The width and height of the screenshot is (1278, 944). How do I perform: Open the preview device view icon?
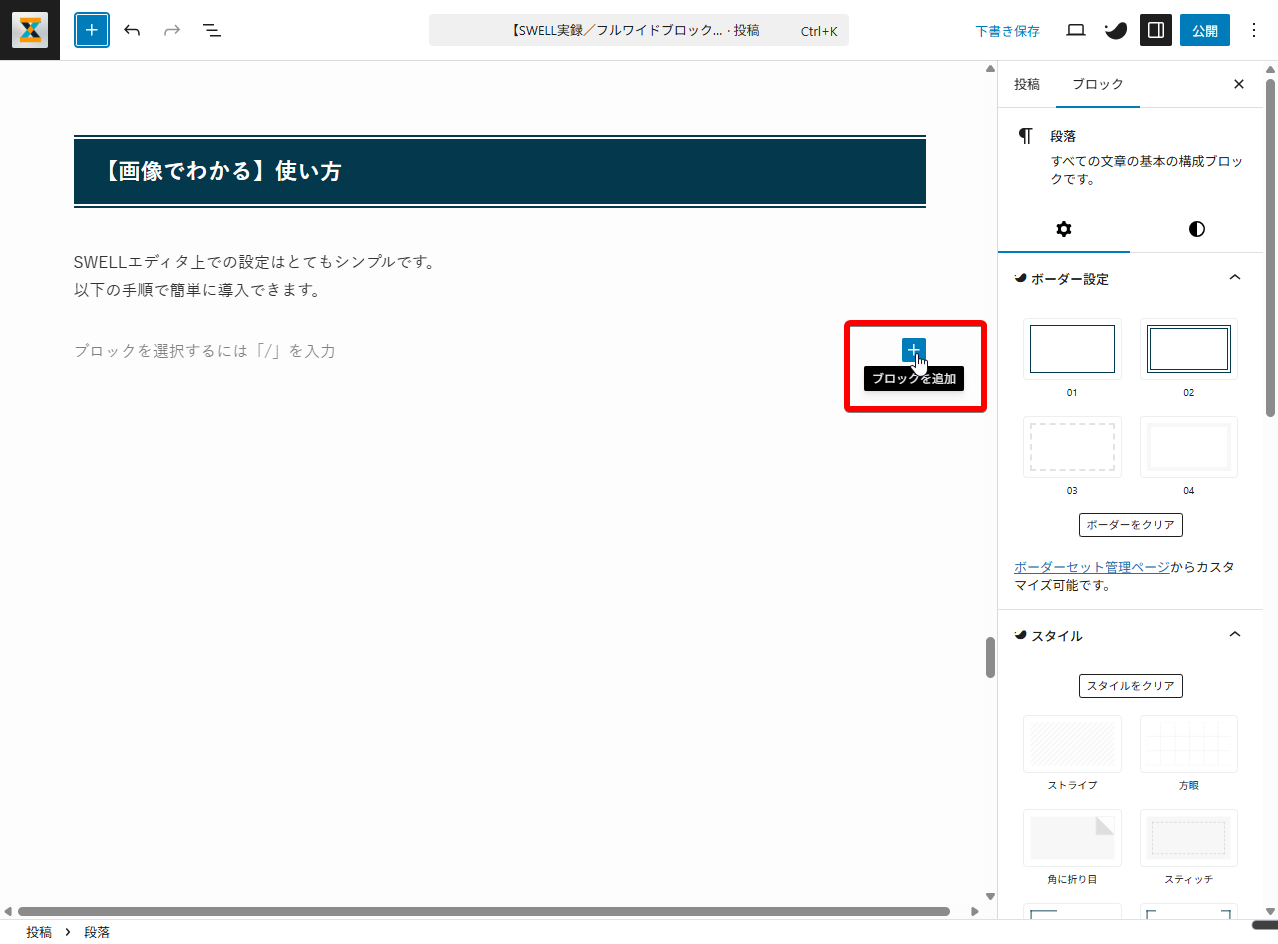(1076, 30)
